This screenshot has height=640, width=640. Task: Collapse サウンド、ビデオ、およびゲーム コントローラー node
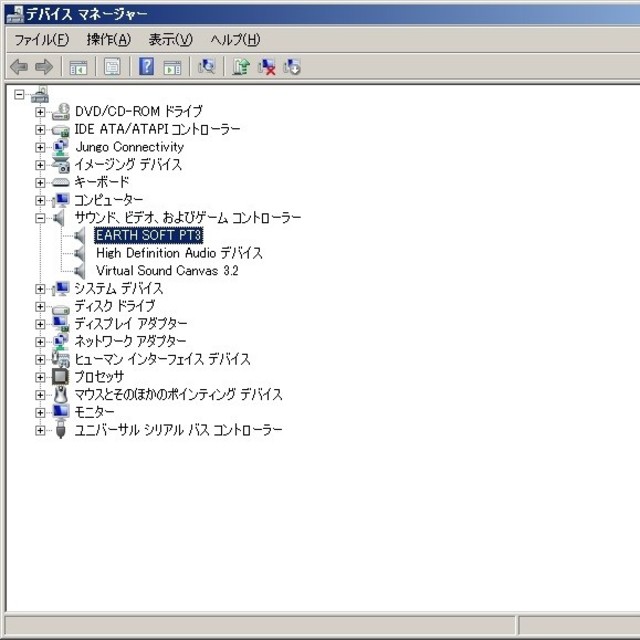(x=40, y=218)
